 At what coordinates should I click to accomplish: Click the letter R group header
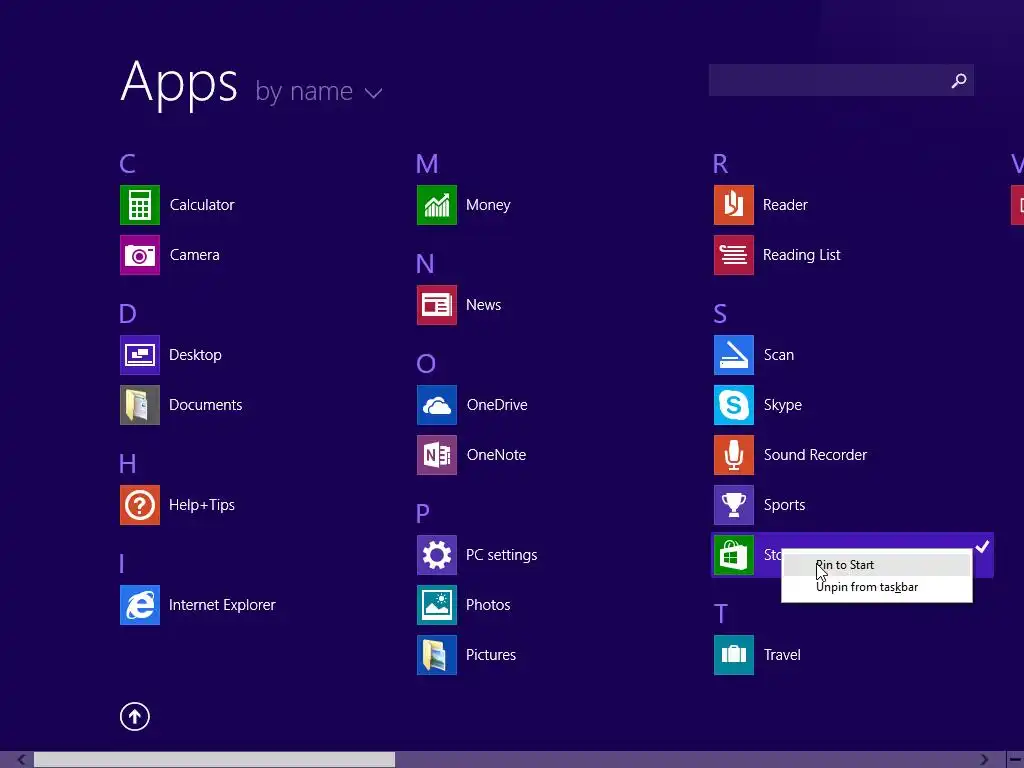click(720, 164)
